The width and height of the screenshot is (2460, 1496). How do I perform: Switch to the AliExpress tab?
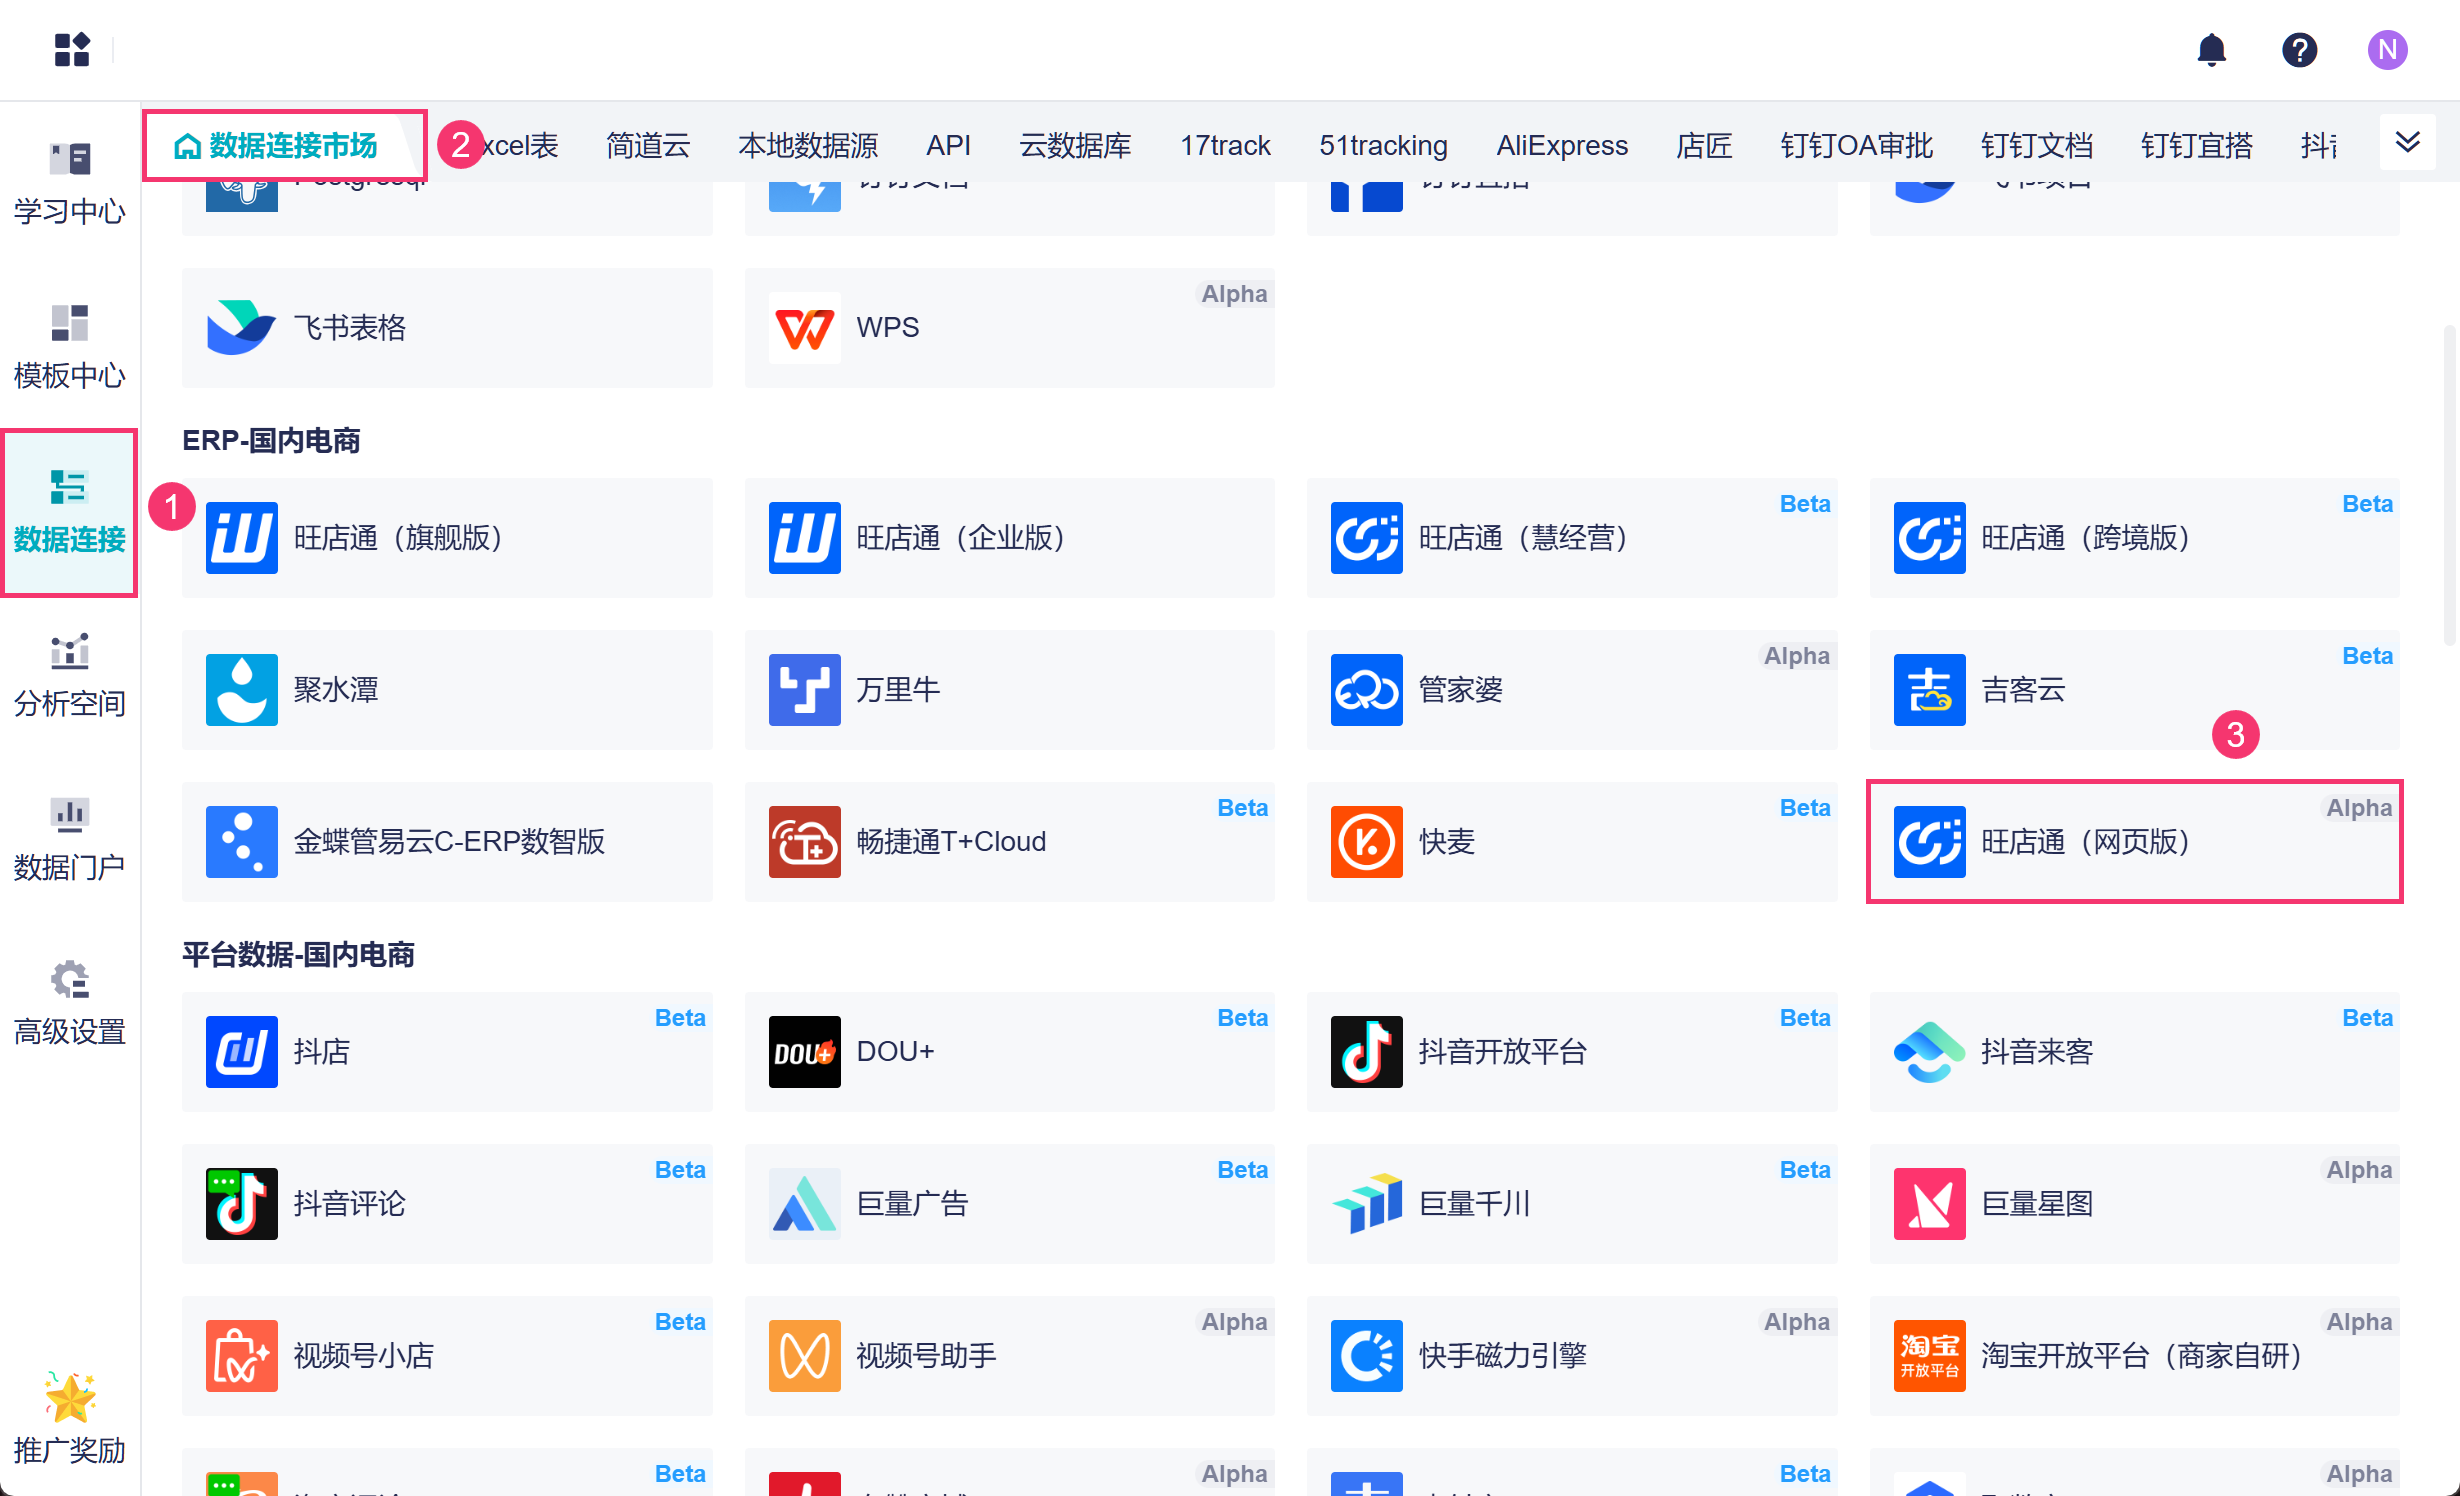tap(1562, 146)
